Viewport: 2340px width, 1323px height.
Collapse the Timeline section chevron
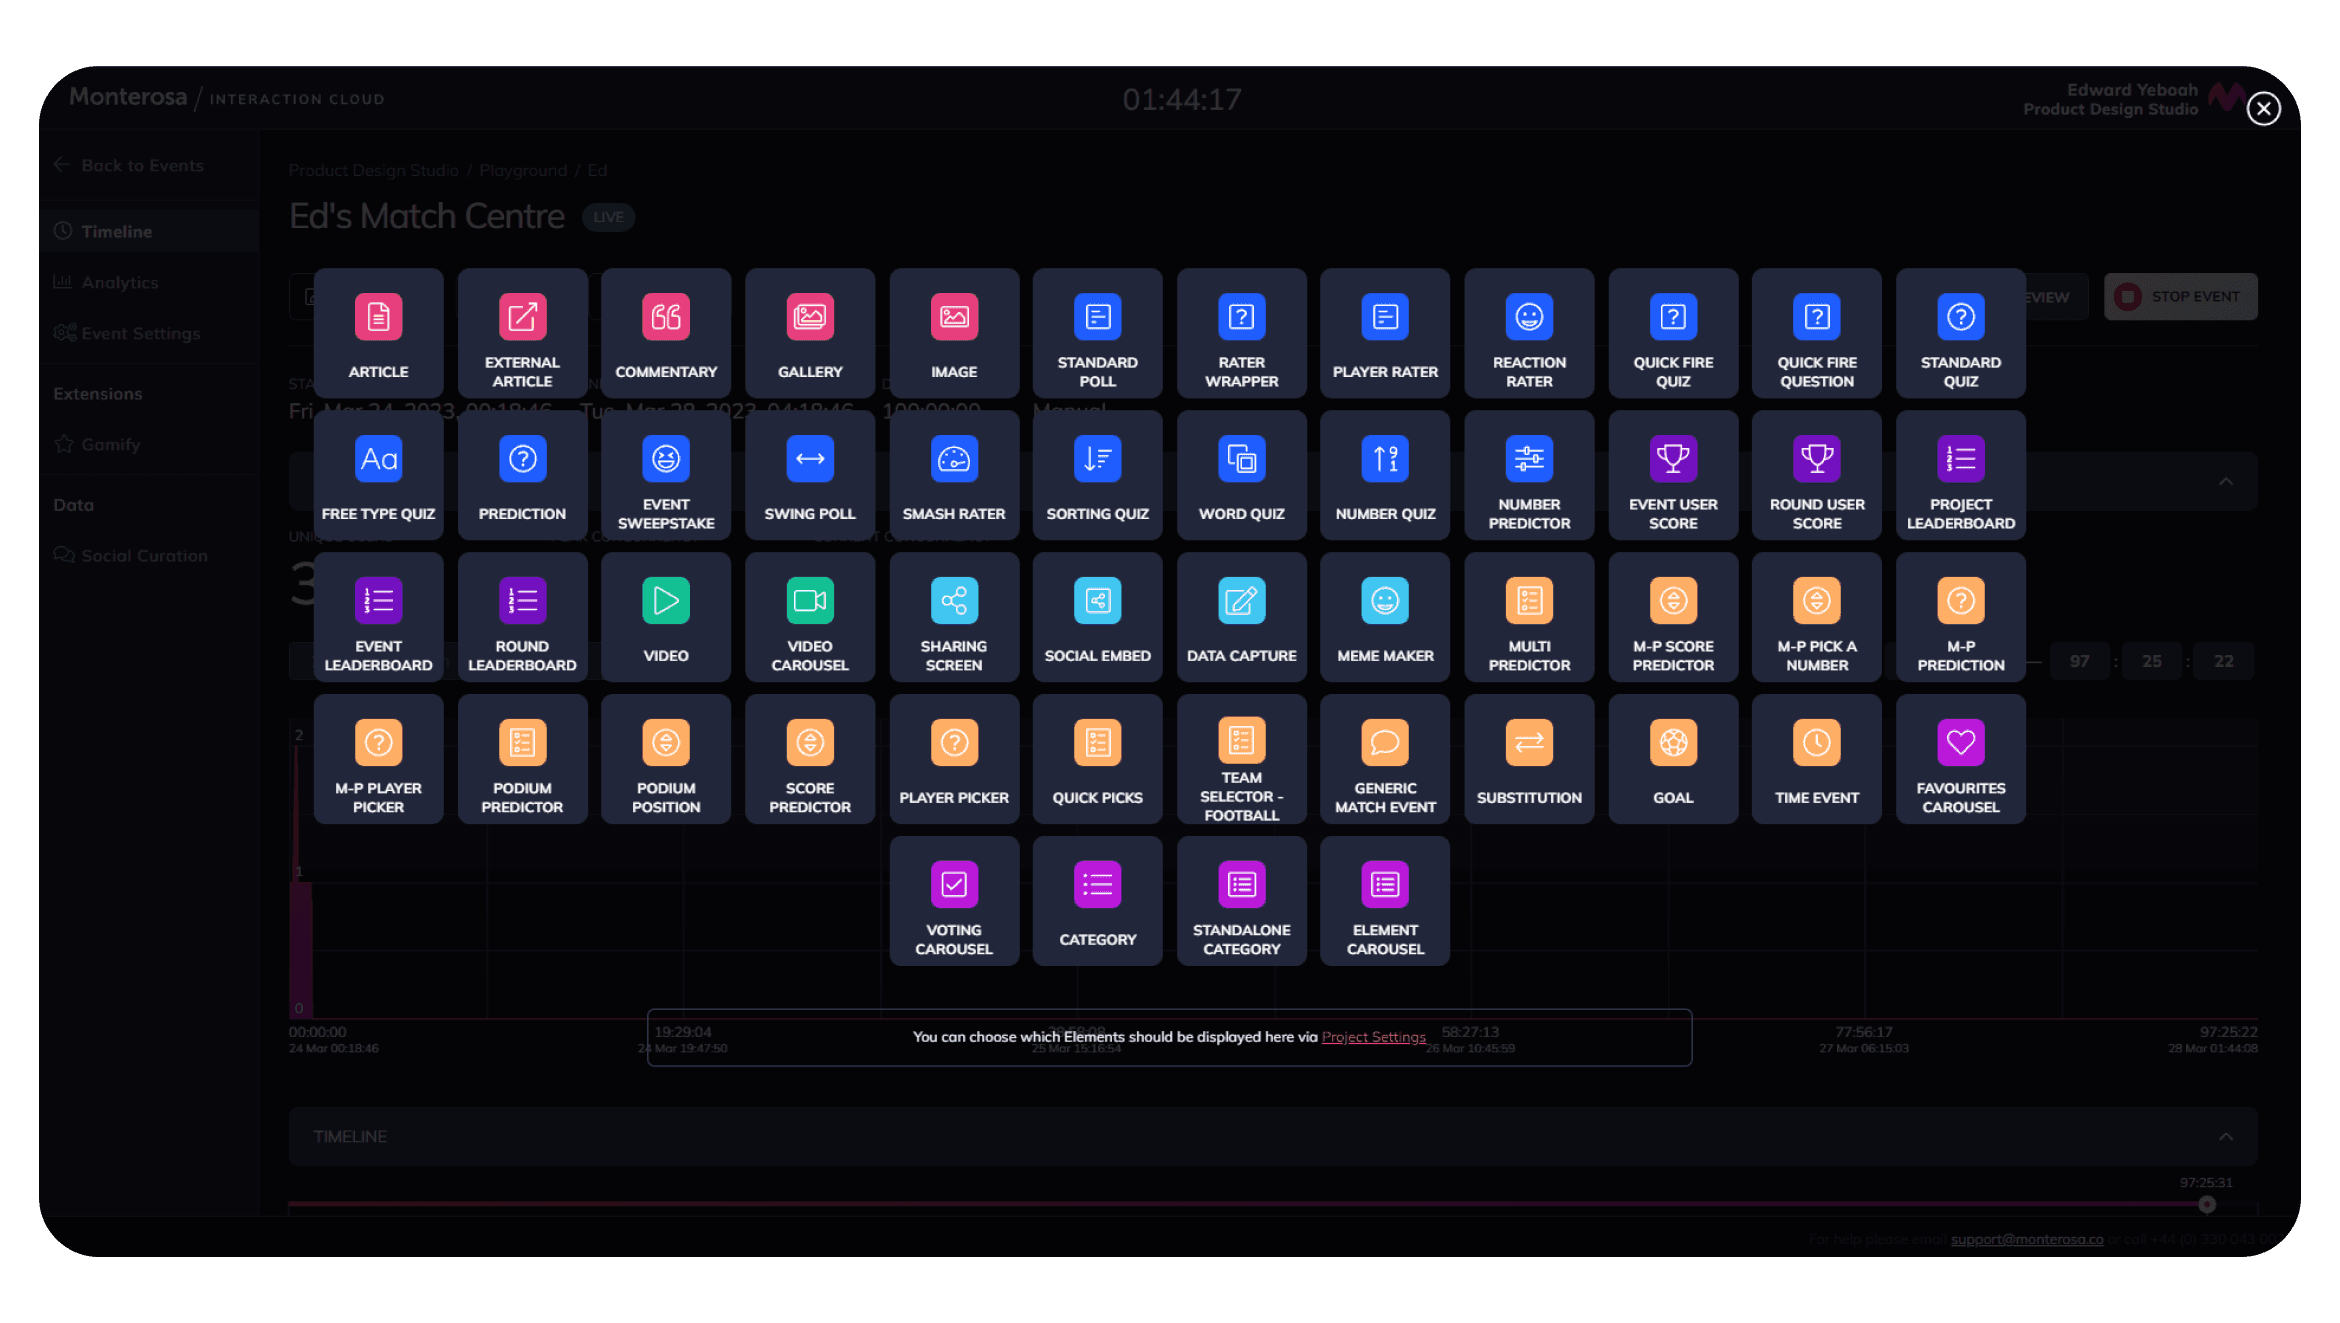point(2225,1137)
